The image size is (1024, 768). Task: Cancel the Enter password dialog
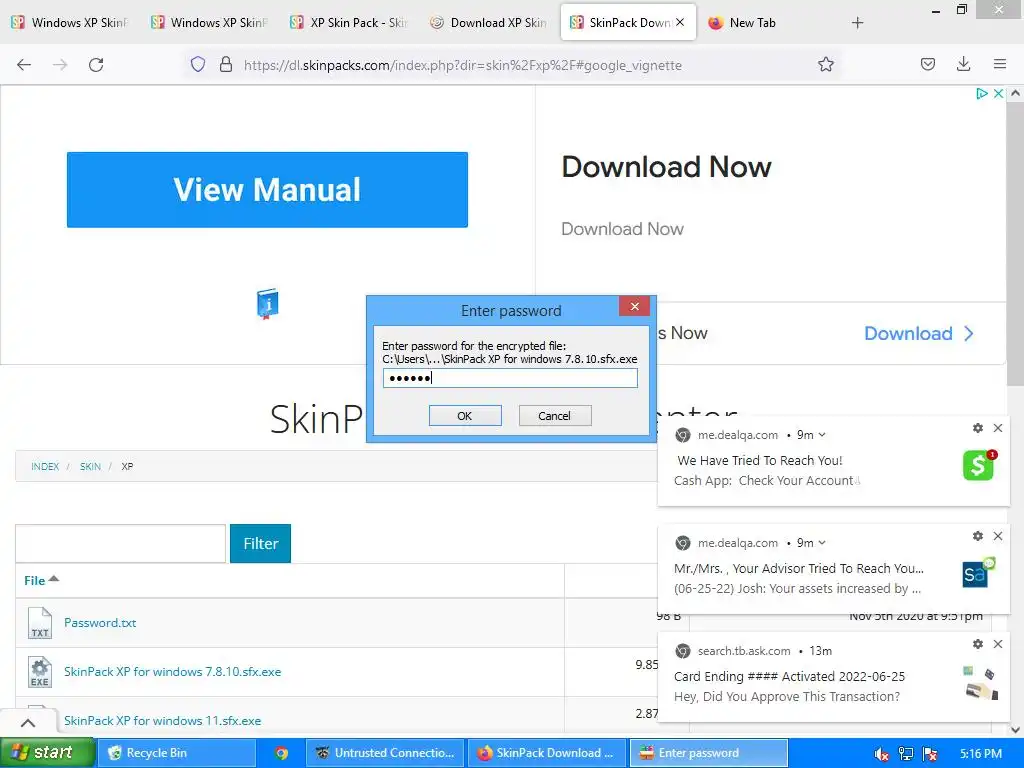pos(554,416)
